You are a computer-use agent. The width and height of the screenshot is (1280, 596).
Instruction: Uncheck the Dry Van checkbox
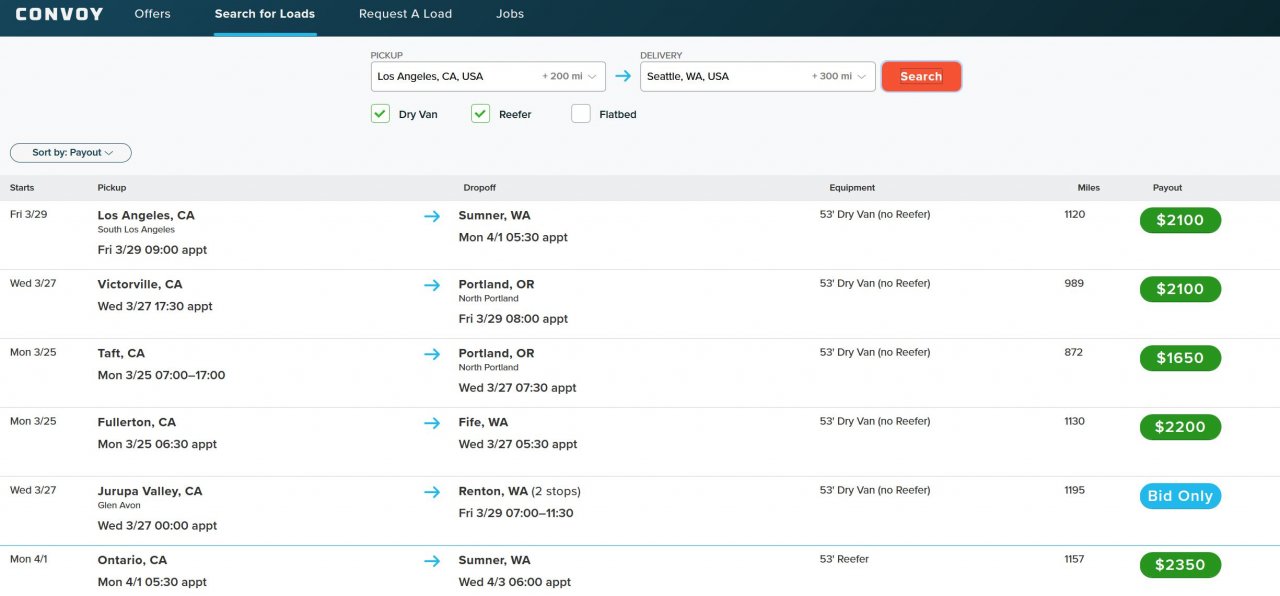[380, 114]
